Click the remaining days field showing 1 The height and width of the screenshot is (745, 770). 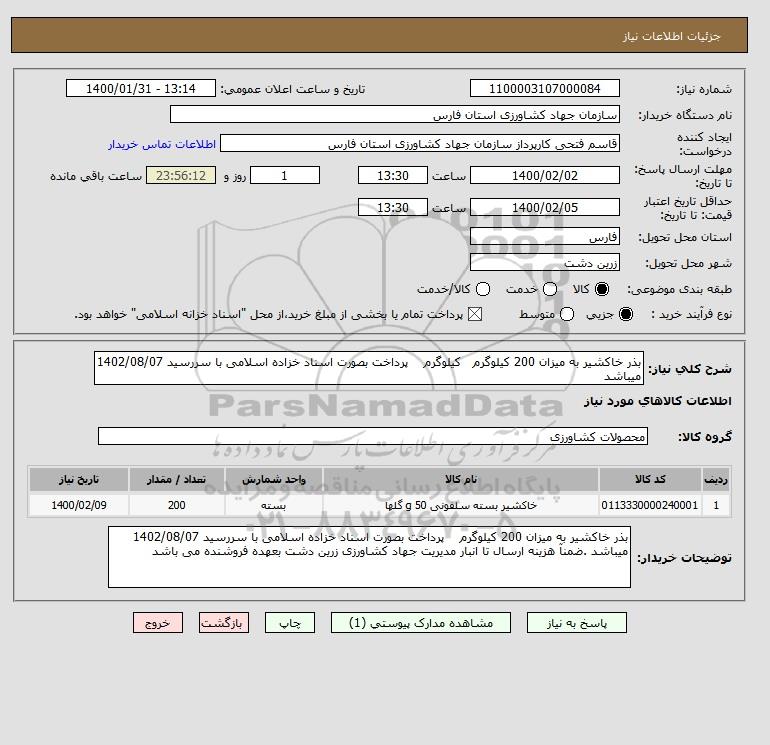click(285, 175)
